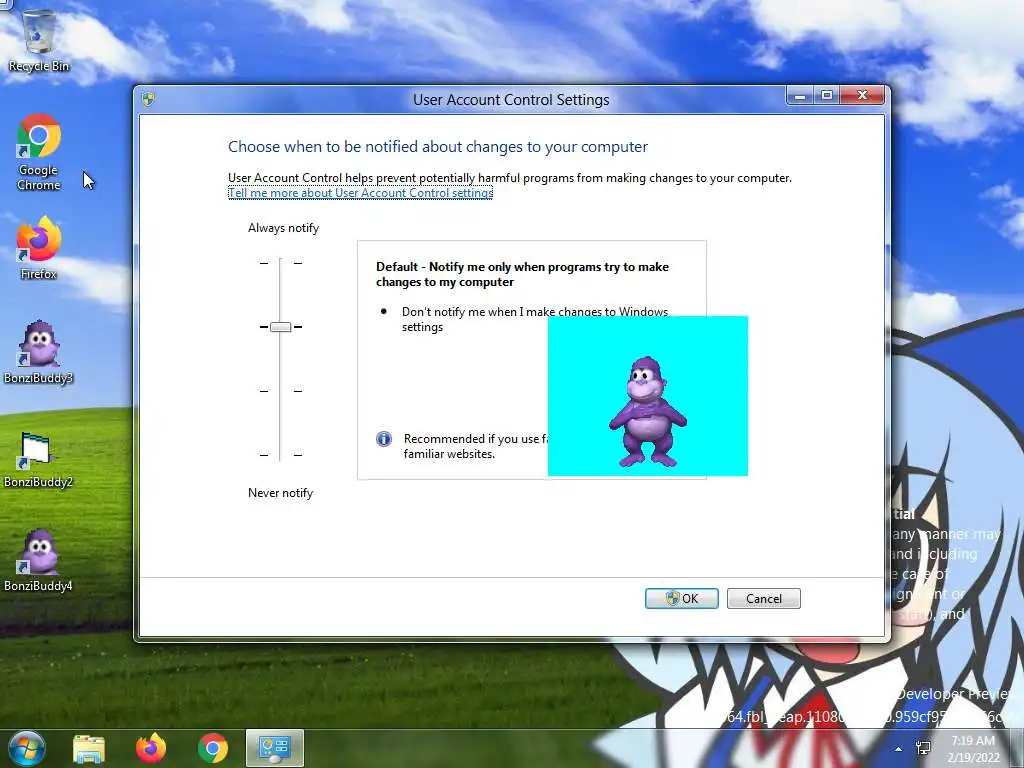This screenshot has width=1024, height=768.
Task: Click the 'User Account Control Settings' title text
Action: click(x=511, y=100)
